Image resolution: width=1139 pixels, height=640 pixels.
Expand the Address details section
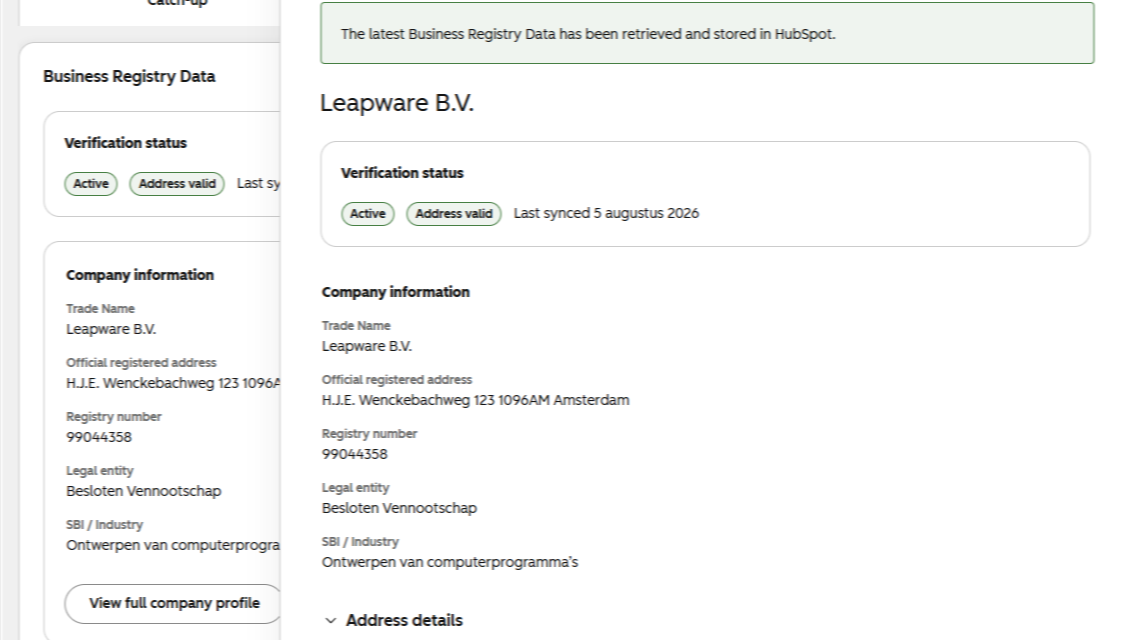393,620
